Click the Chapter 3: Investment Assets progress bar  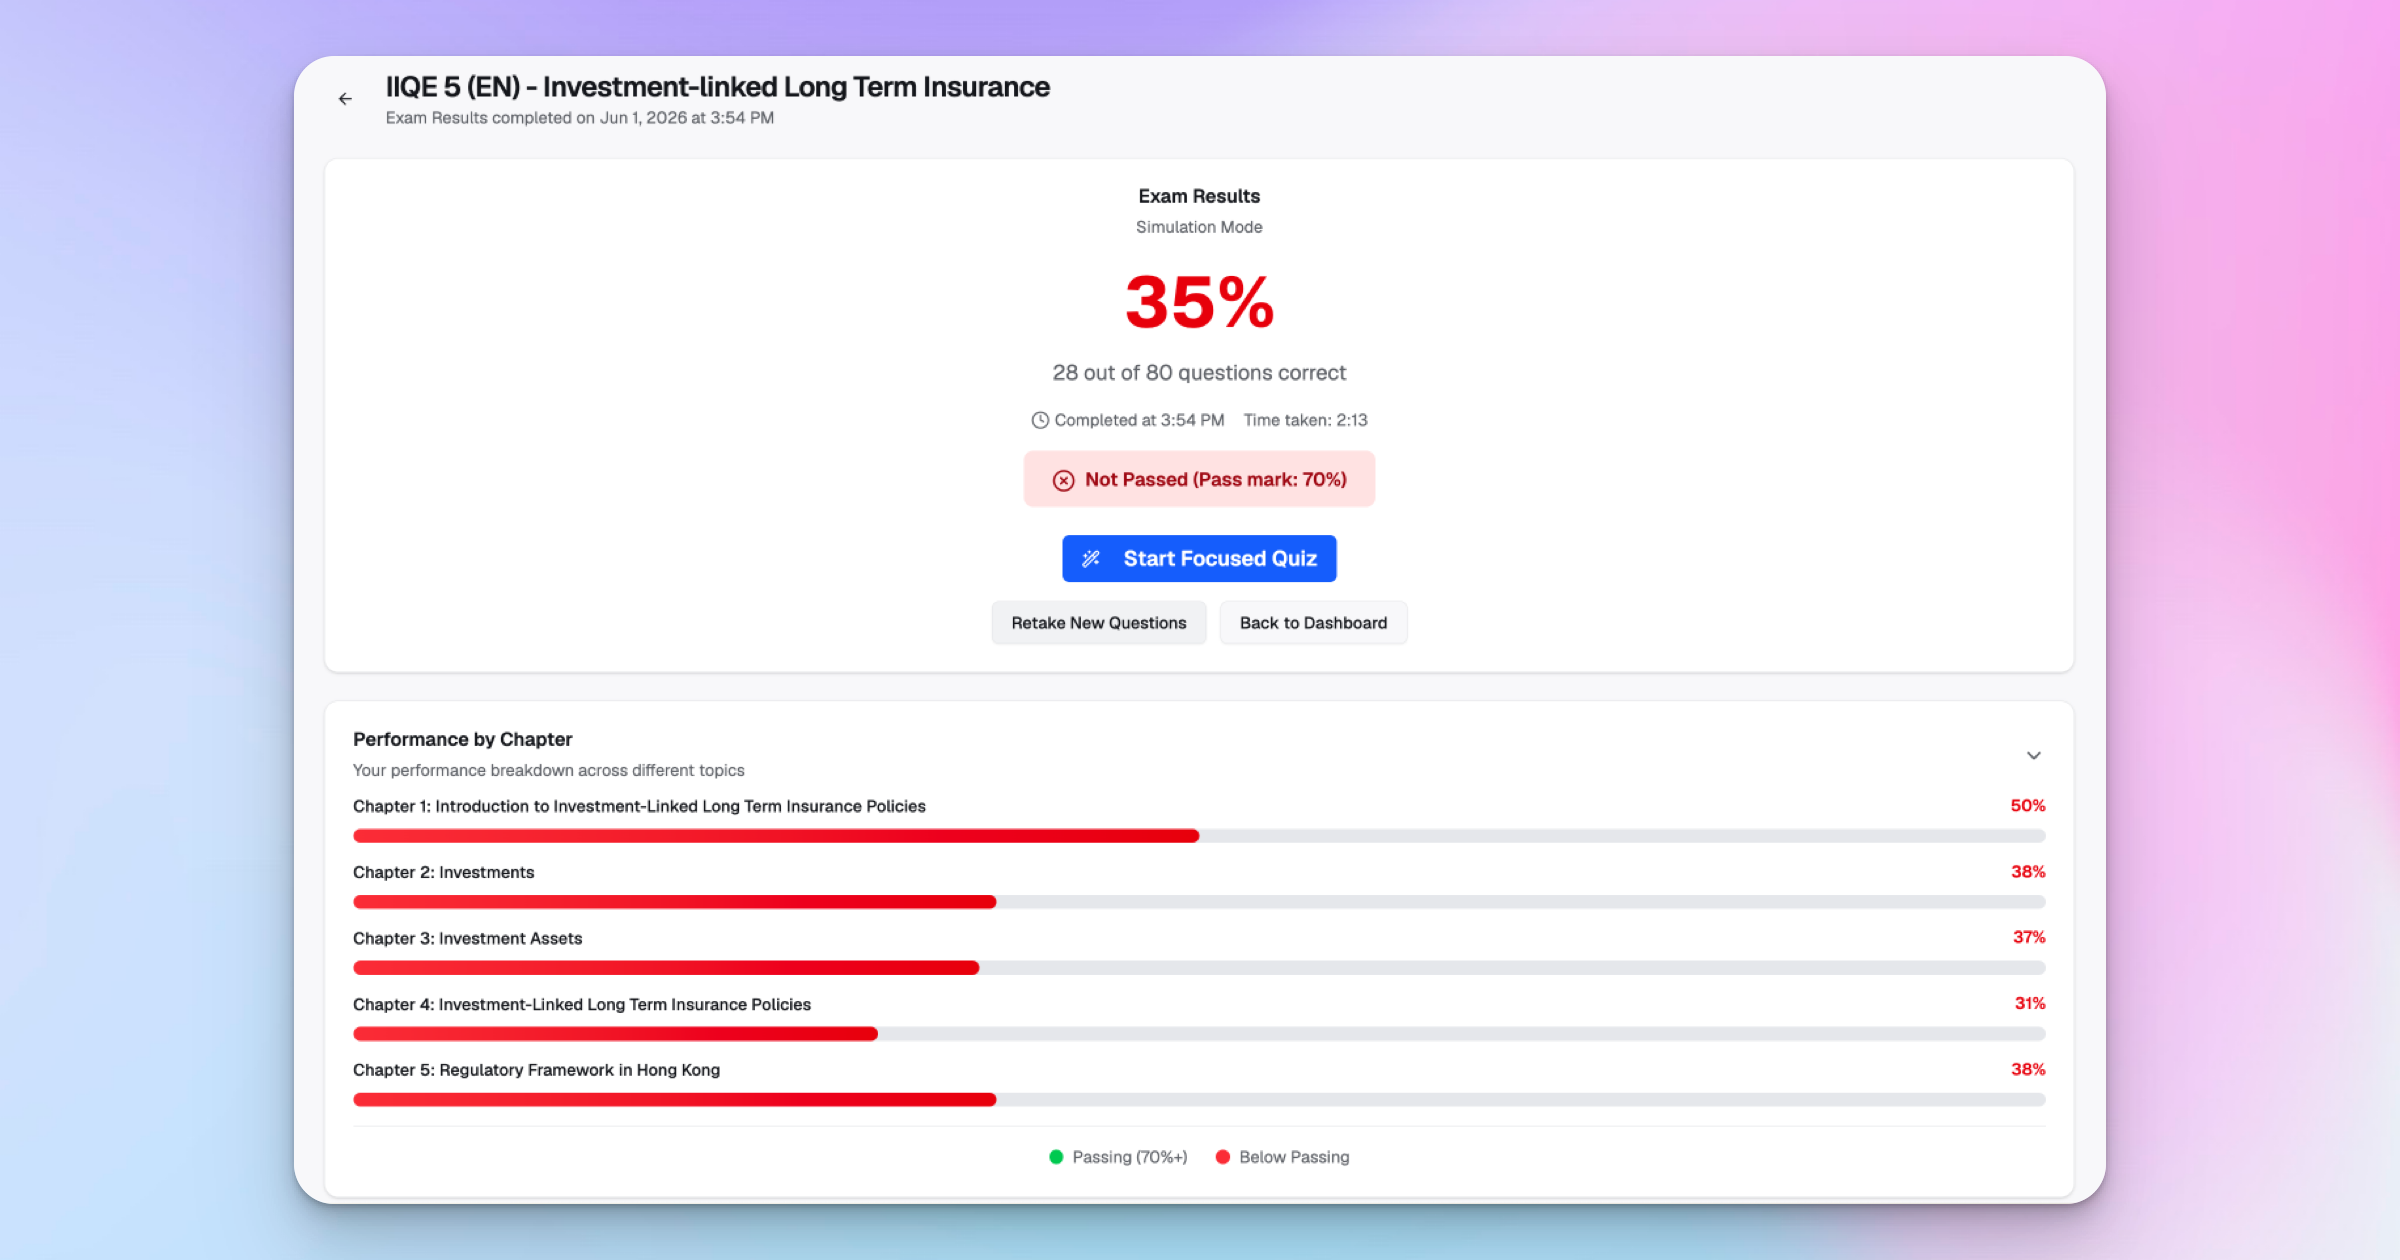point(1199,968)
